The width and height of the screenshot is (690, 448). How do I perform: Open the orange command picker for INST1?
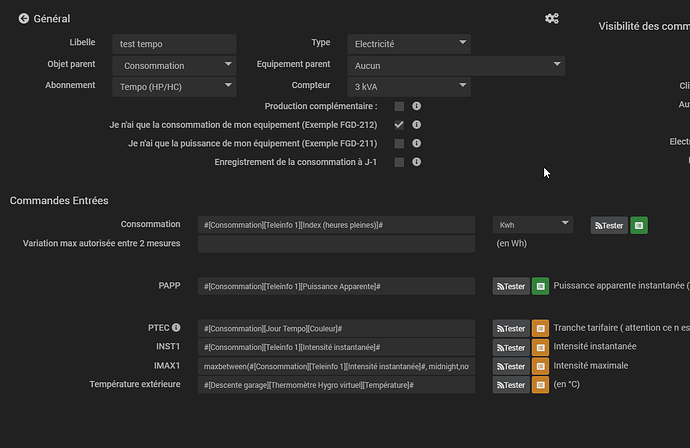(540, 348)
